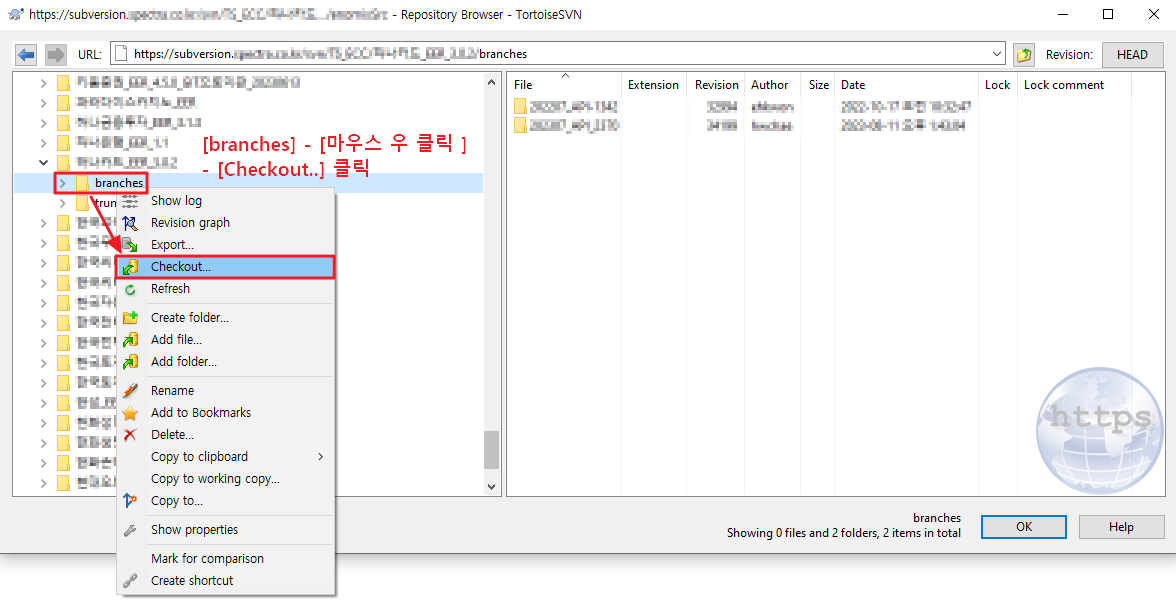Click the grey forward arrow button
The height and width of the screenshot is (602, 1176).
pyautogui.click(x=56, y=54)
